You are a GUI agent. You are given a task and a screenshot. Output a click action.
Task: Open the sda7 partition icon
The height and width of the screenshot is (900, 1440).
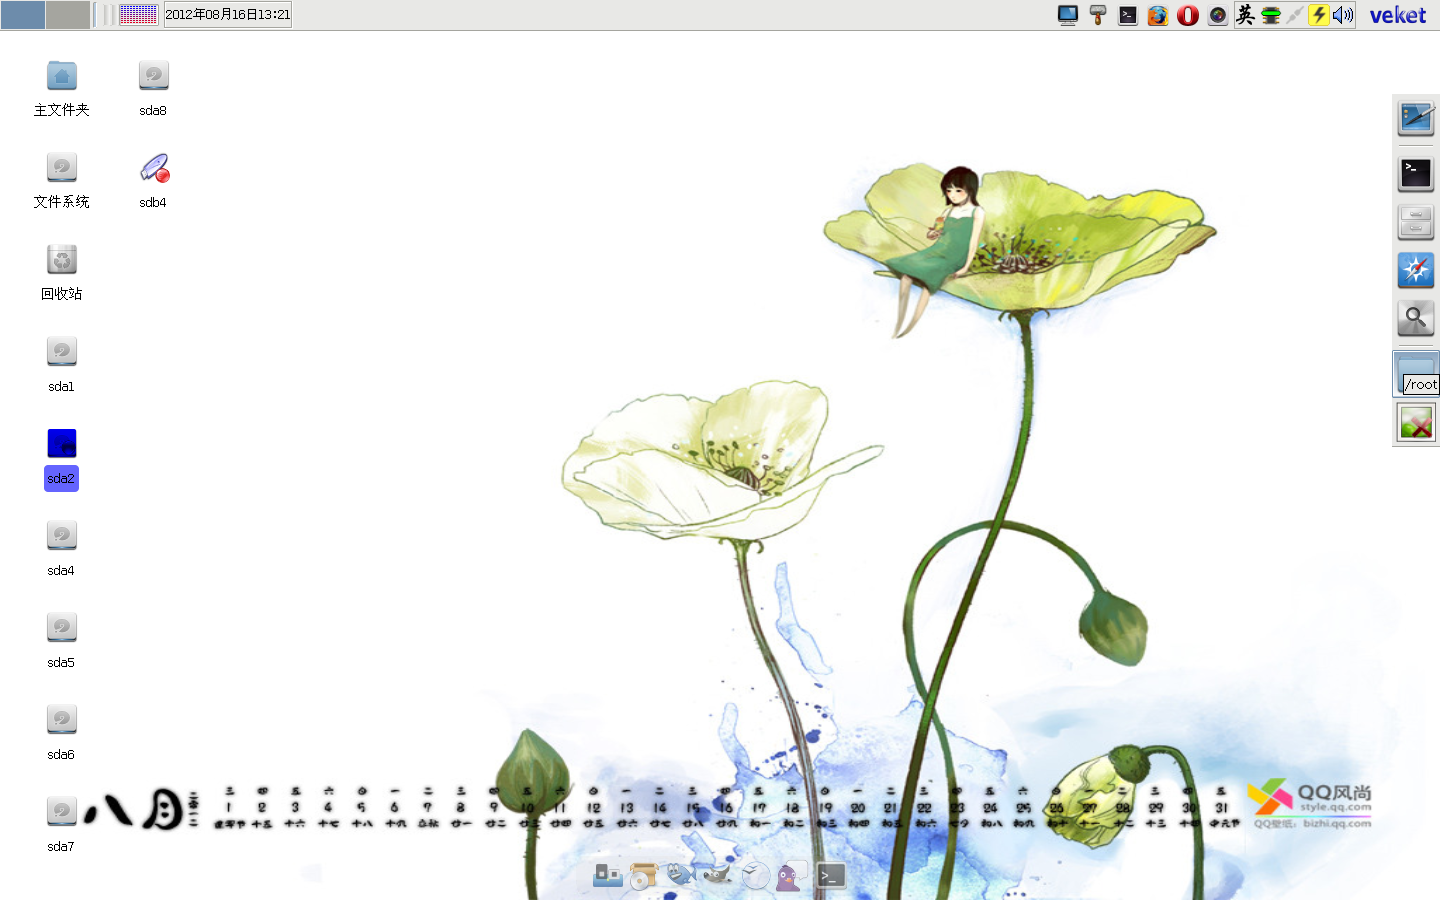61,812
